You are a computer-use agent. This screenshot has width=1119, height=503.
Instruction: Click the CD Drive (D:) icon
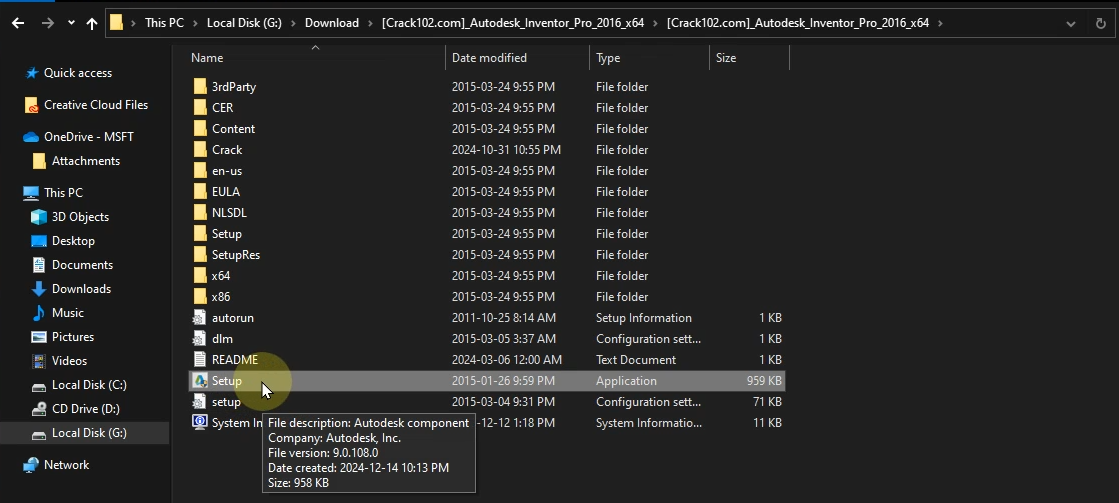[x=39, y=409]
